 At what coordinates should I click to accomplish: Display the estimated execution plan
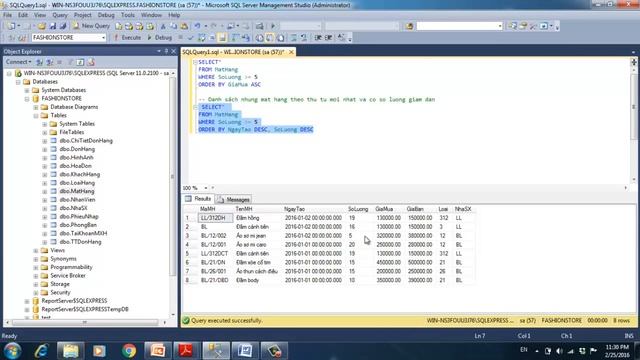click(201, 38)
